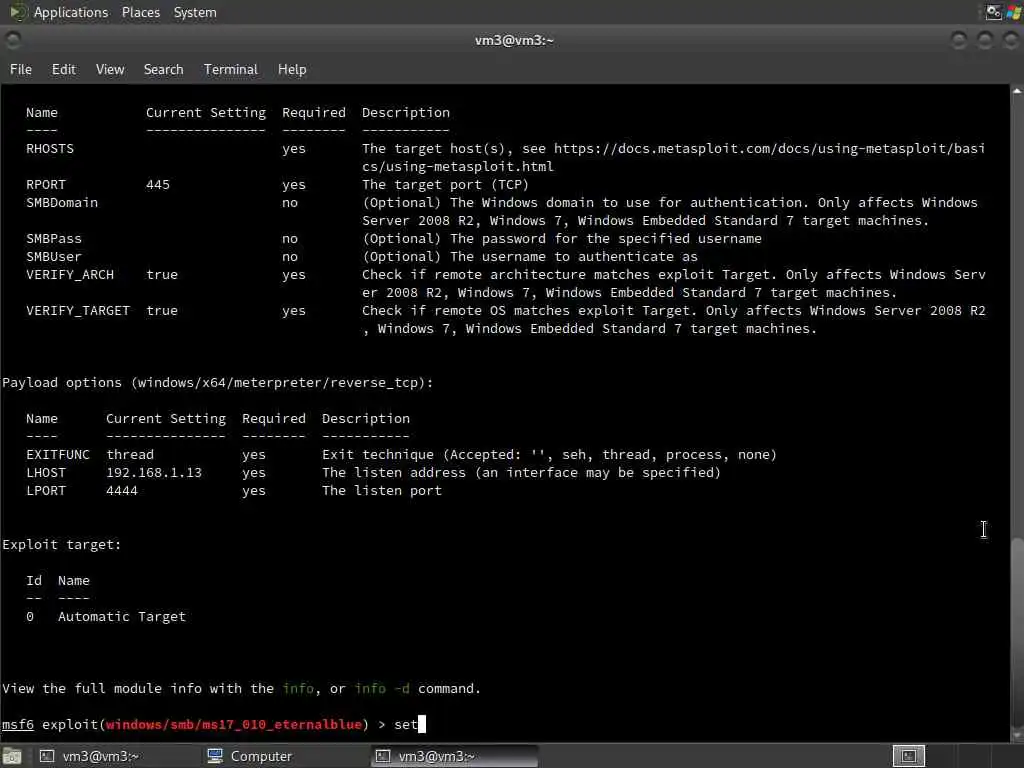Click the colorful flag tray icon
This screenshot has height=768, width=1024.
coord(1014,12)
